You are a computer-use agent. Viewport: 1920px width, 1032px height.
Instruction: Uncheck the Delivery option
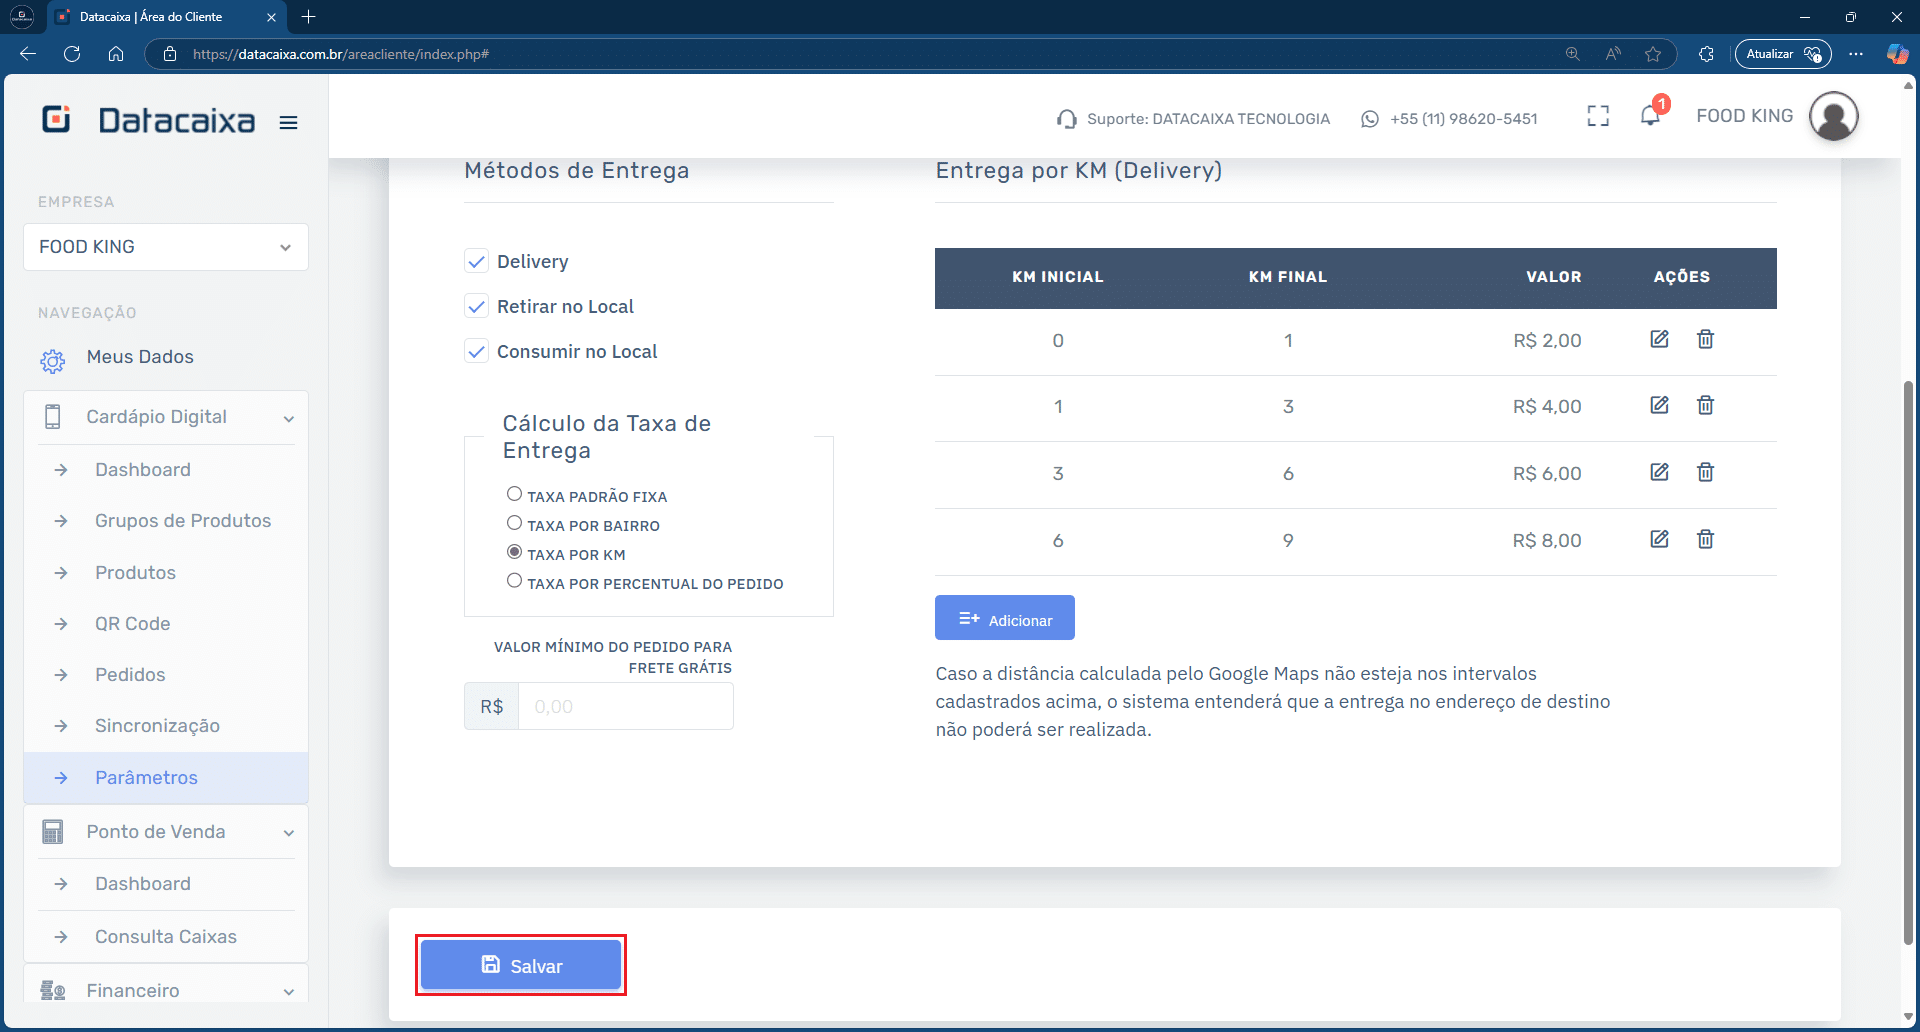coord(477,261)
